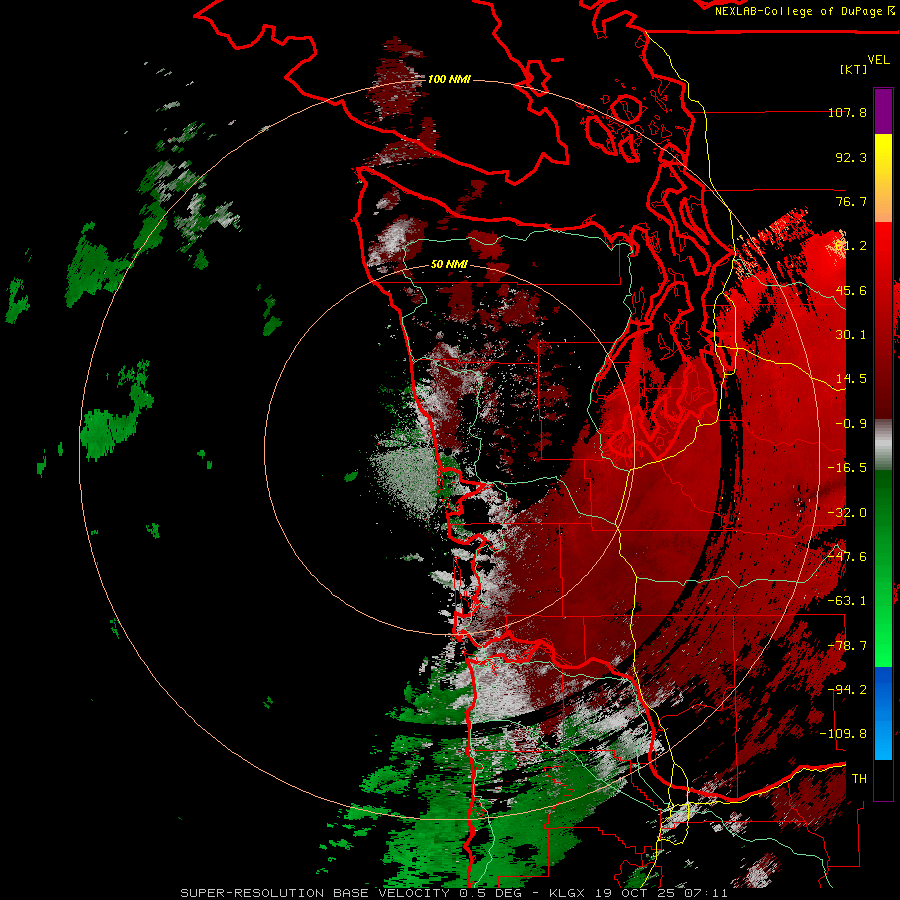Screen dimensions: 900x900
Task: Pick the black TH segment of the color bar
Action: (x=883, y=779)
